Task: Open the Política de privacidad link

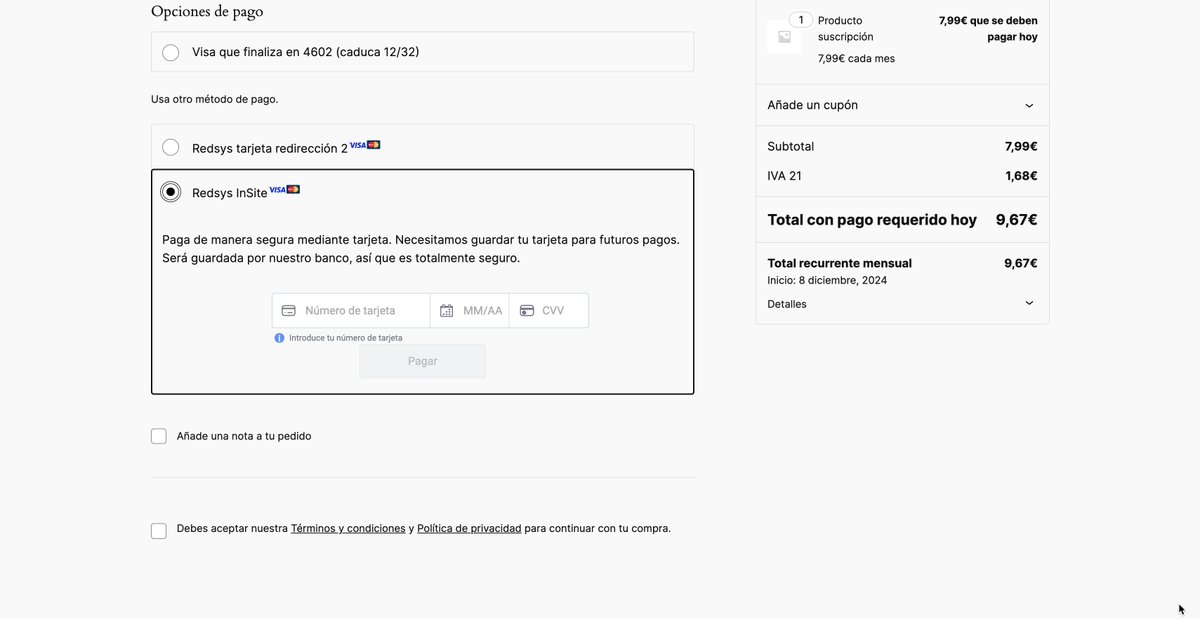Action: click(x=468, y=527)
